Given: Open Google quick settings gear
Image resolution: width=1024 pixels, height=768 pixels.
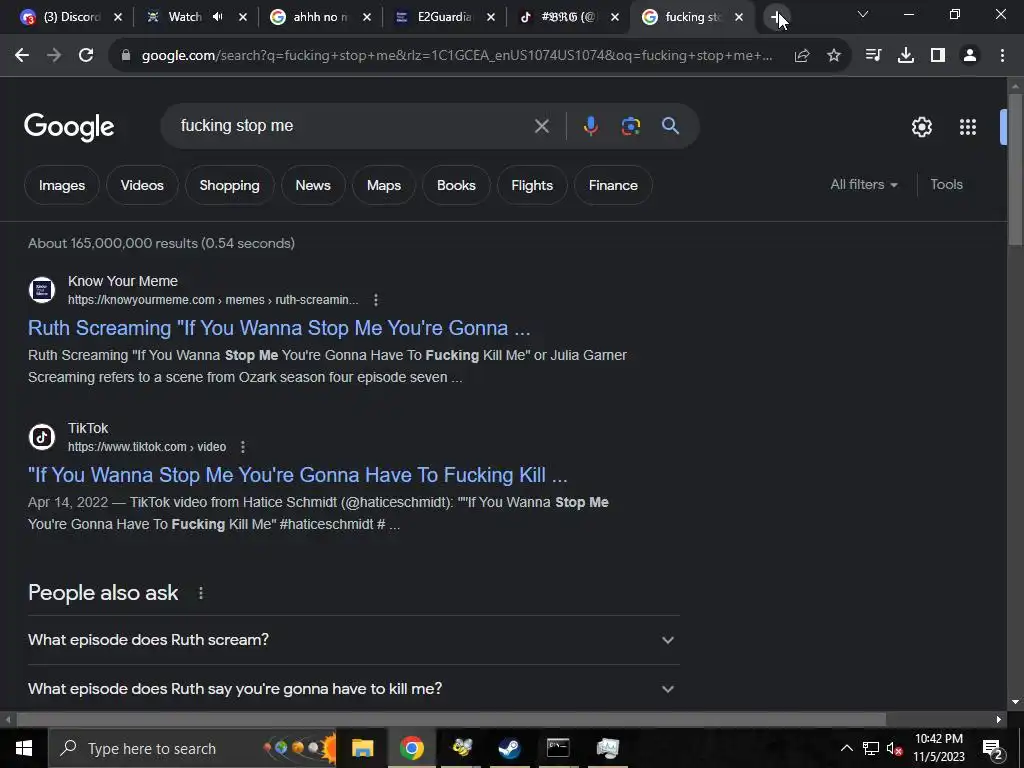Looking at the screenshot, I should 921,127.
